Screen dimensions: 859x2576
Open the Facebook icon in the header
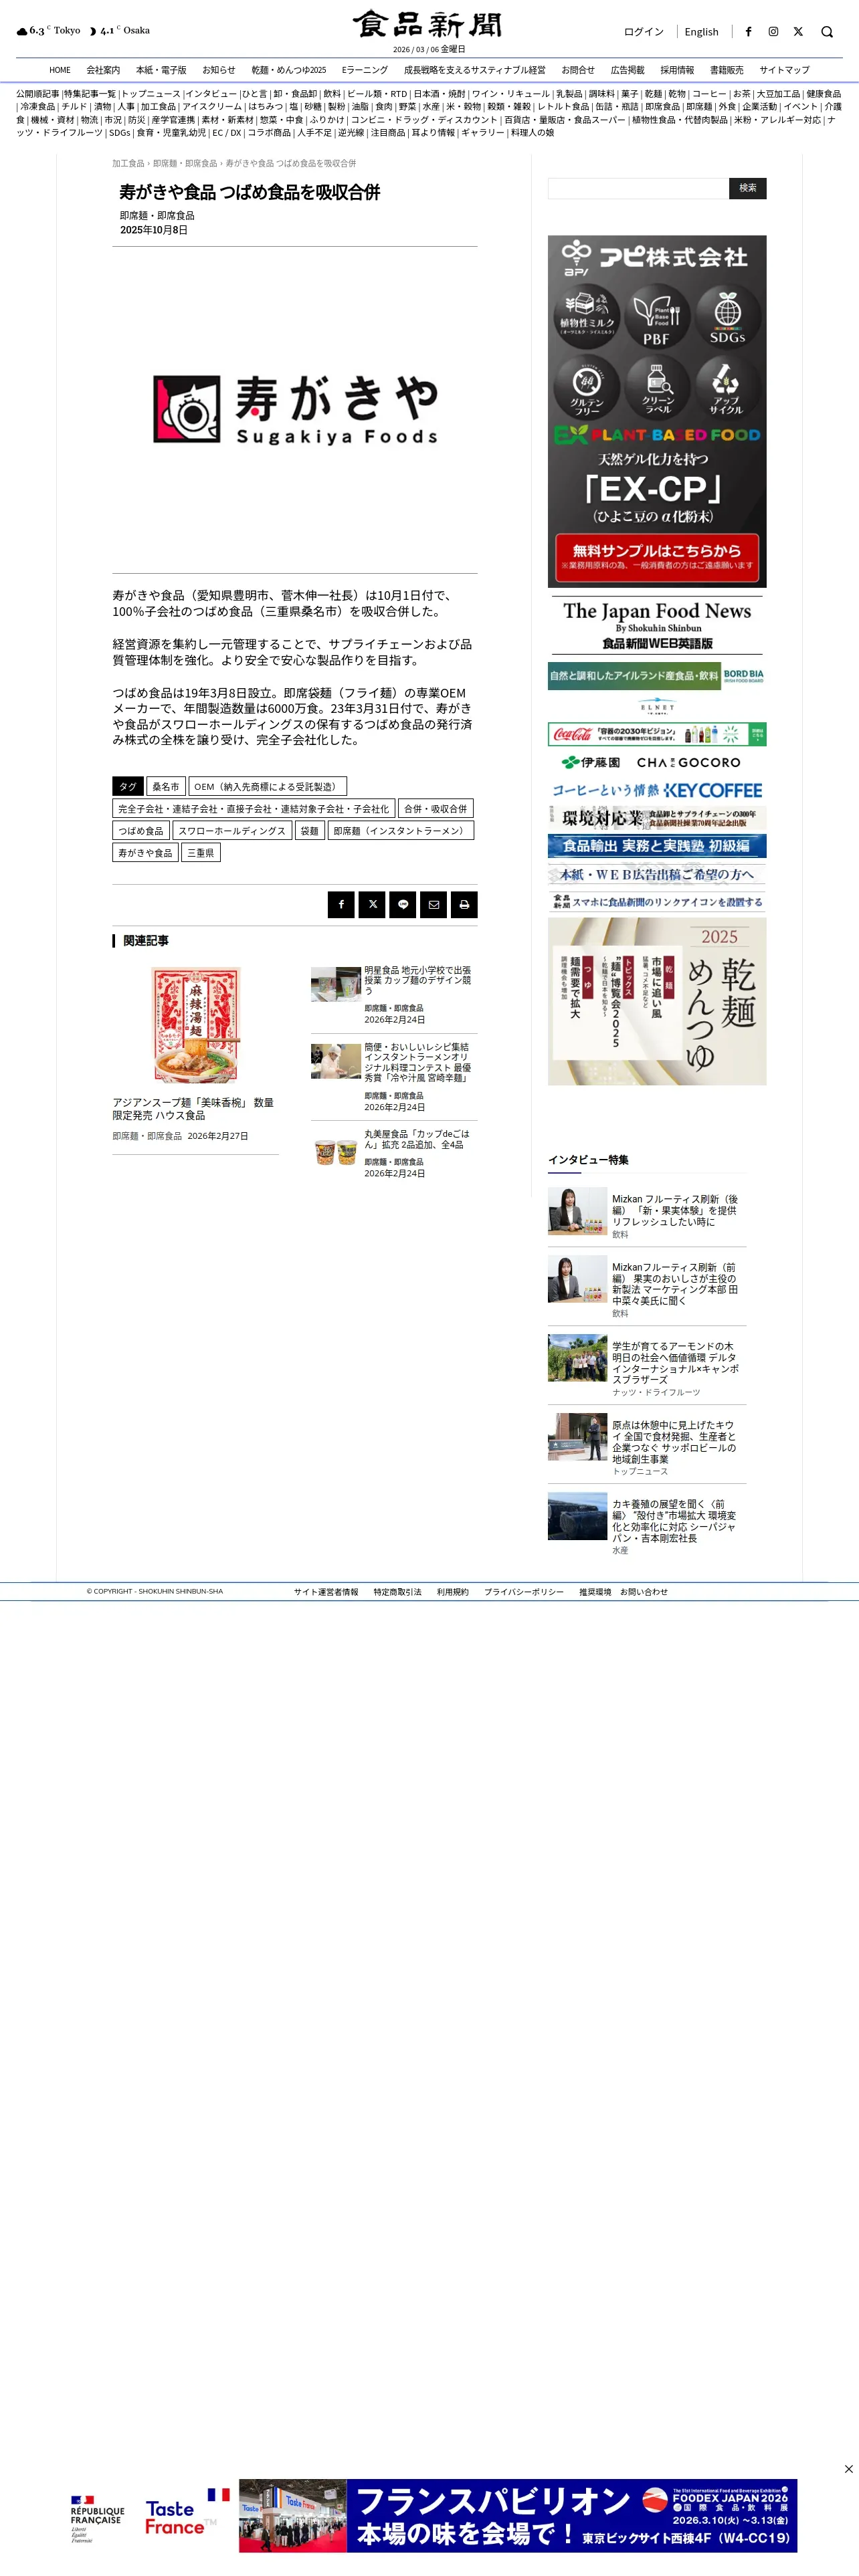point(748,32)
